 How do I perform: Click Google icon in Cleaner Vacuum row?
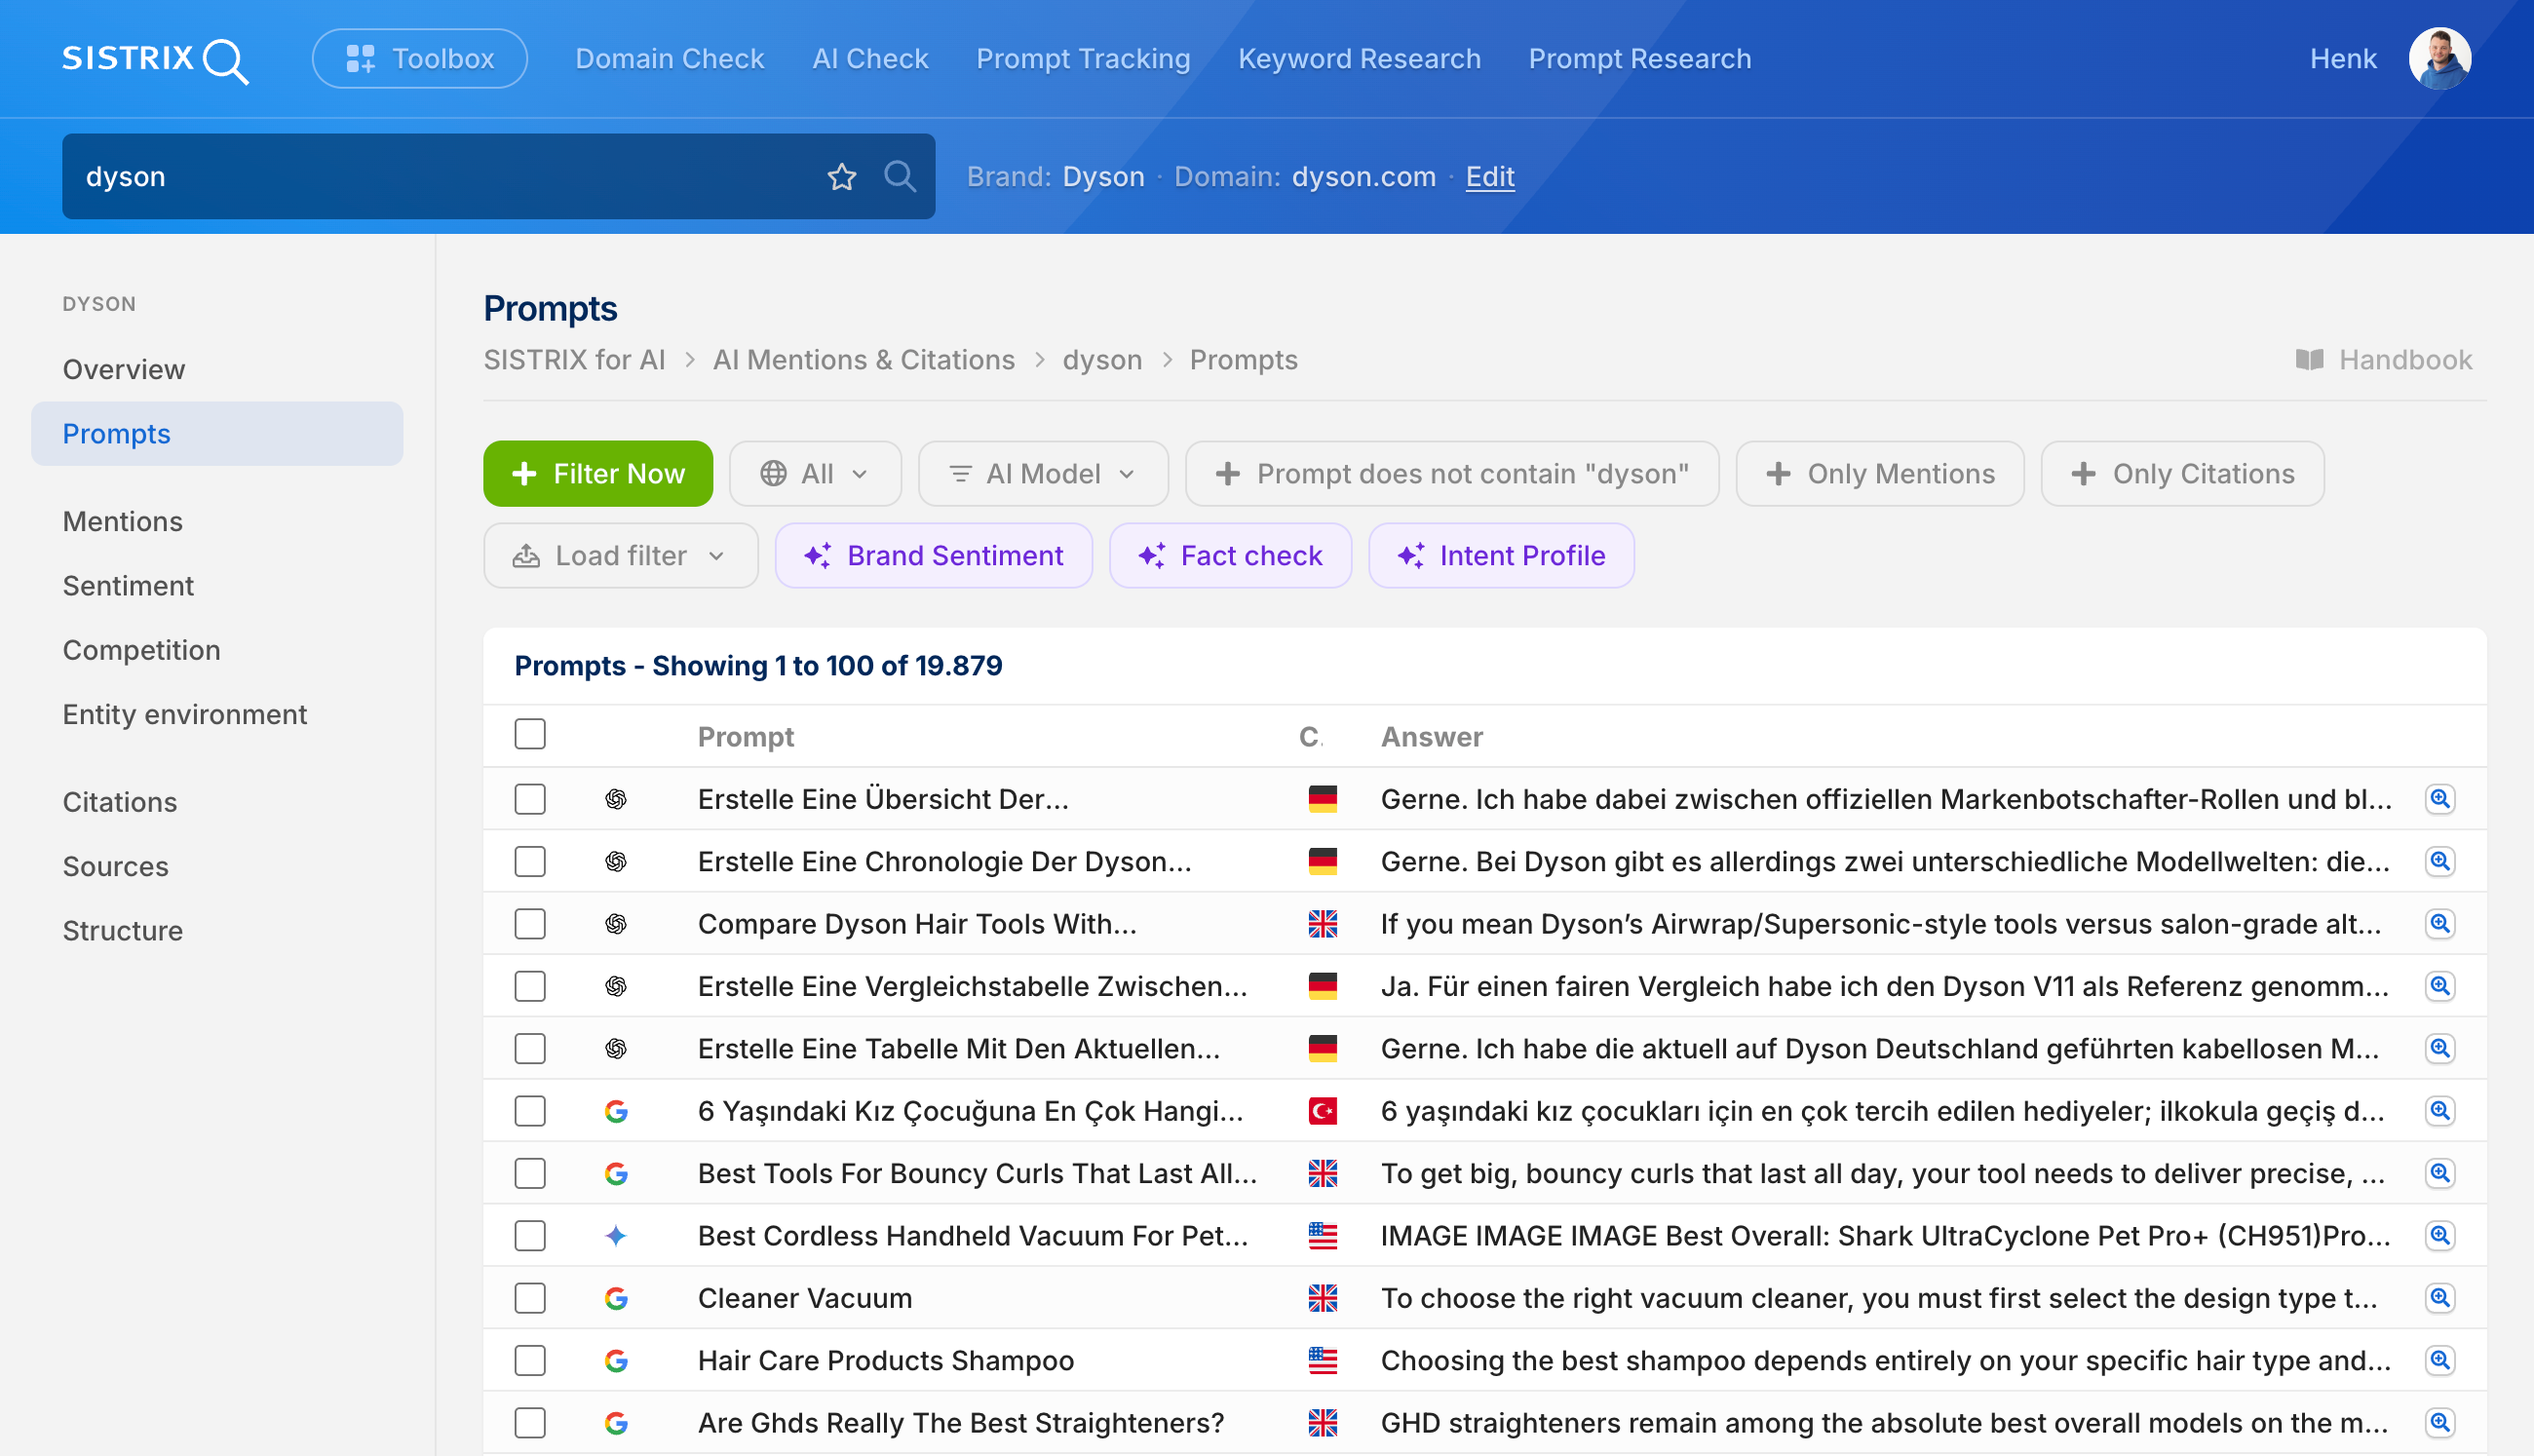616,1298
